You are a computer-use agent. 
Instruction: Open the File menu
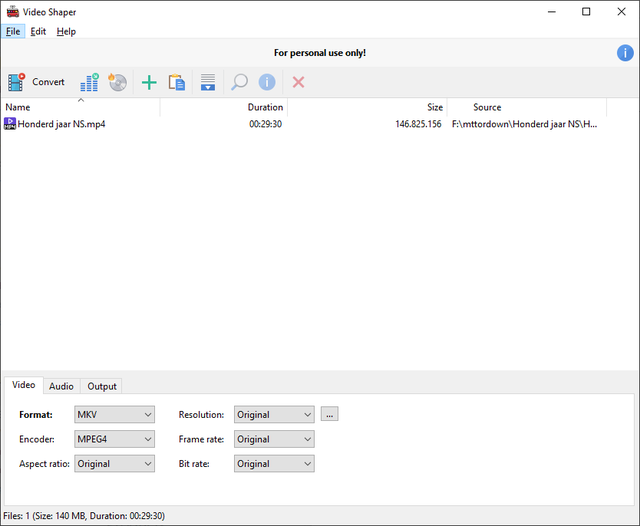click(x=13, y=31)
